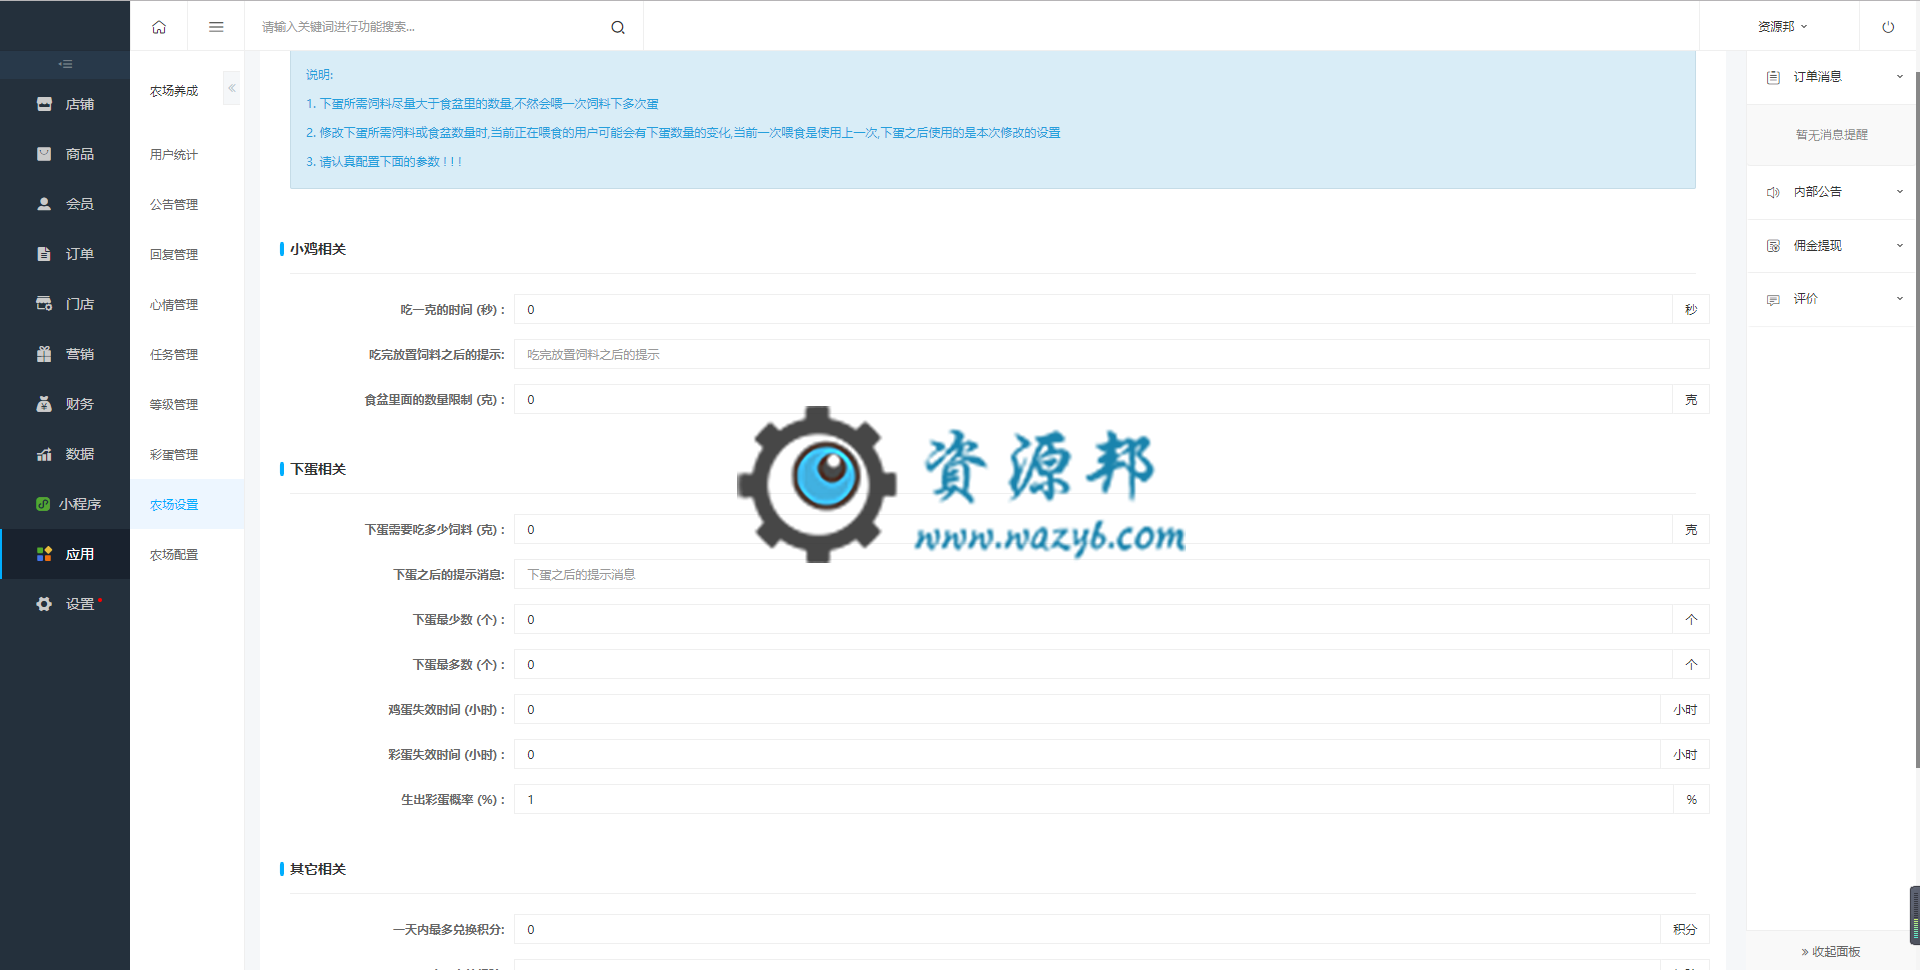This screenshot has width=1920, height=970.
Task: Click the 鸡蛋失效时间 input field
Action: 1087,710
